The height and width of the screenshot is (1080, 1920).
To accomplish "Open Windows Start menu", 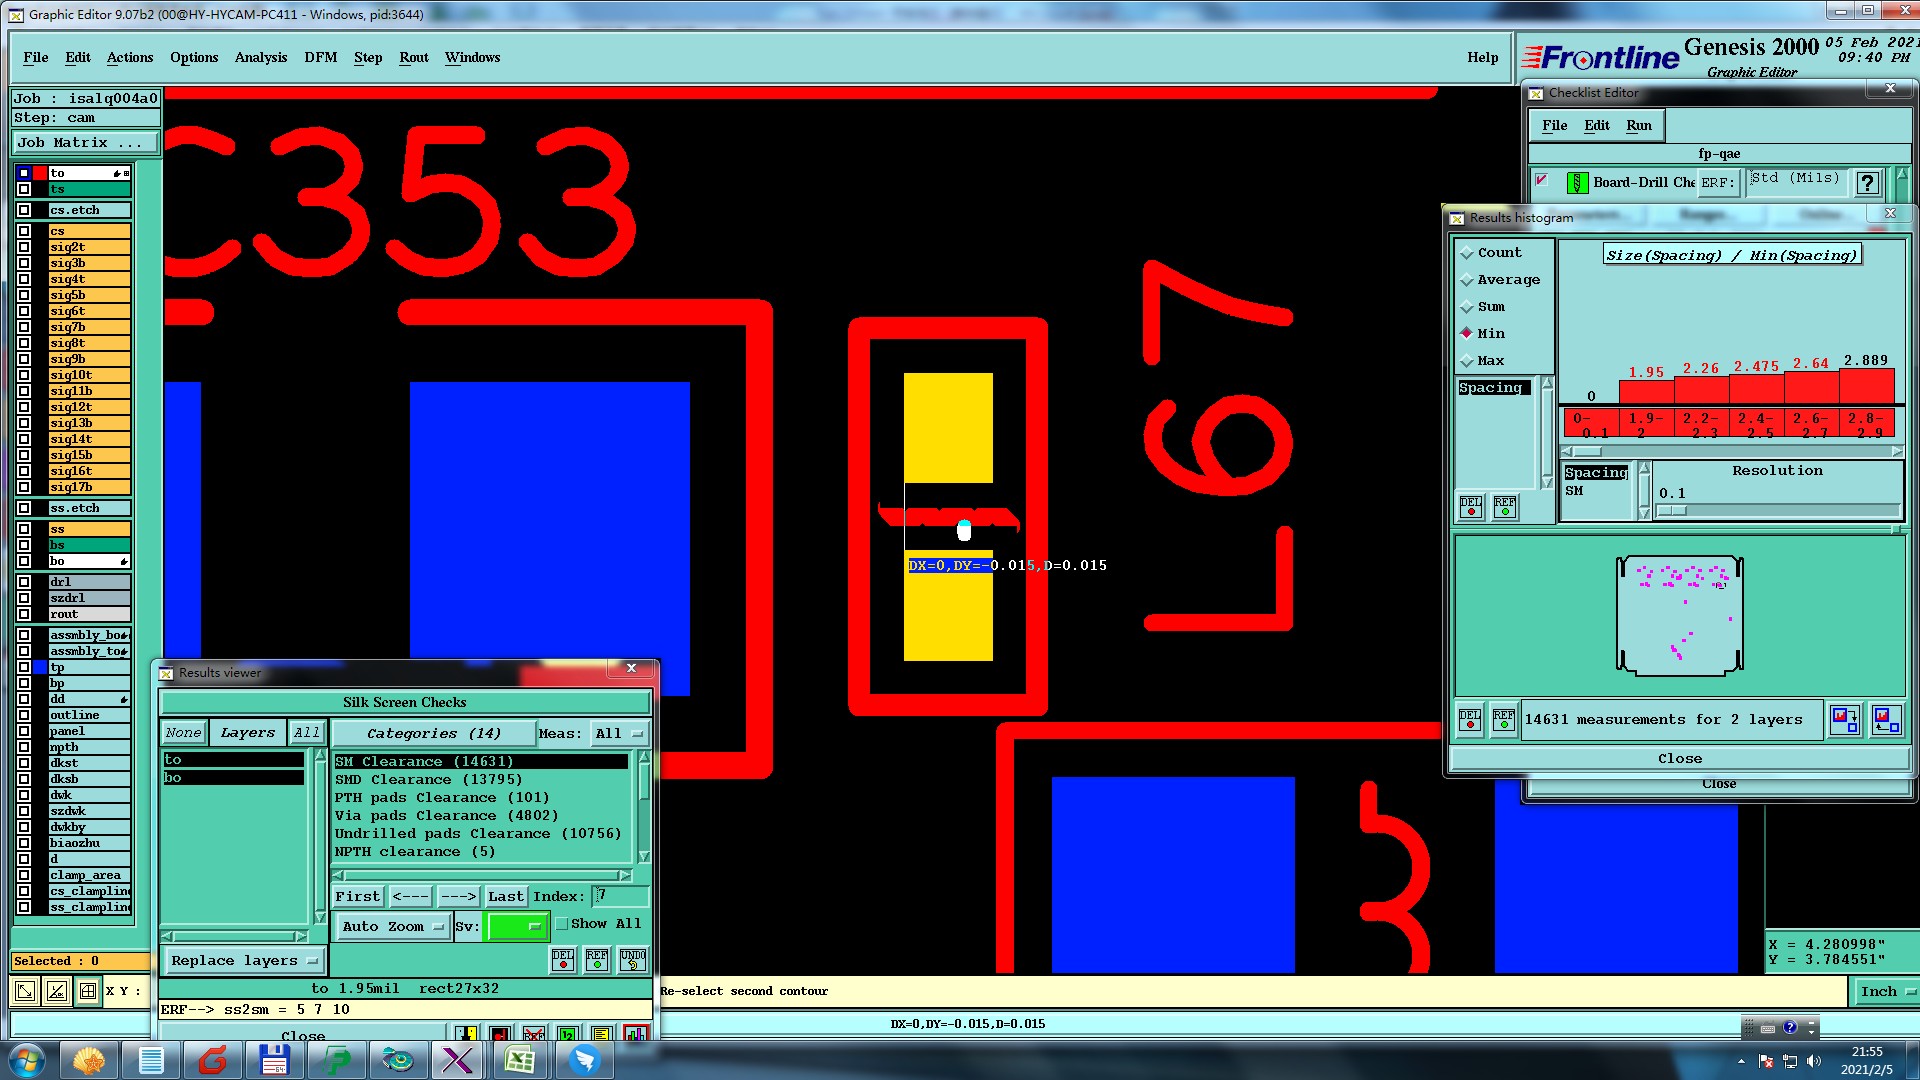I will [27, 1060].
